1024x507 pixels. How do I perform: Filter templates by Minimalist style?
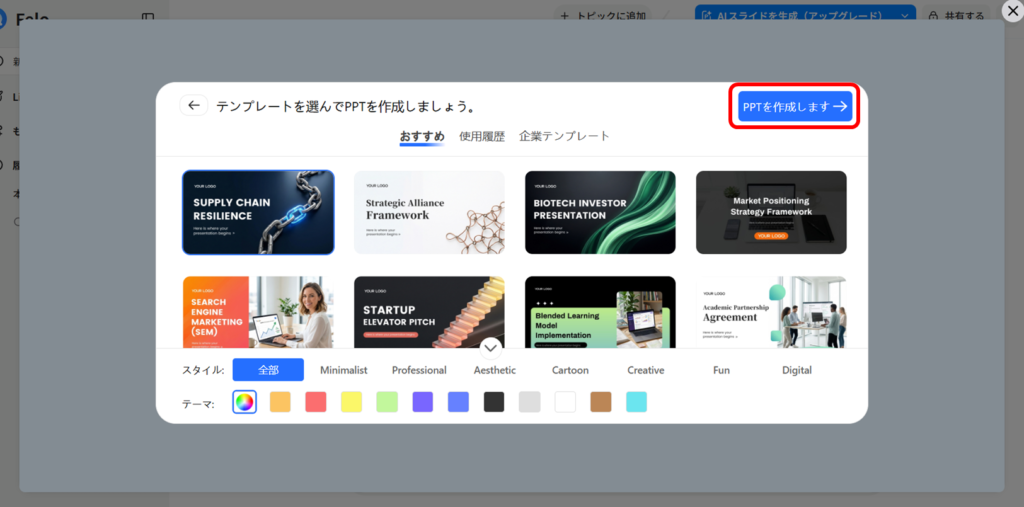tap(343, 370)
